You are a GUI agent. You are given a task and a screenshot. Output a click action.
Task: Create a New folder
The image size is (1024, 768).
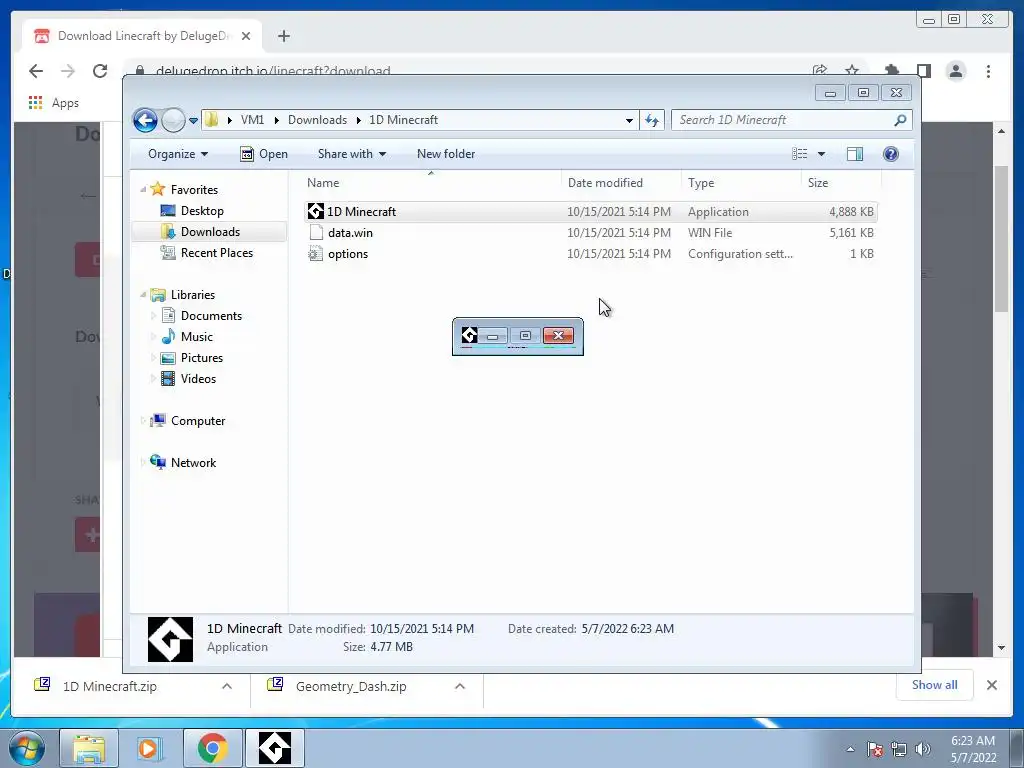[x=446, y=154]
